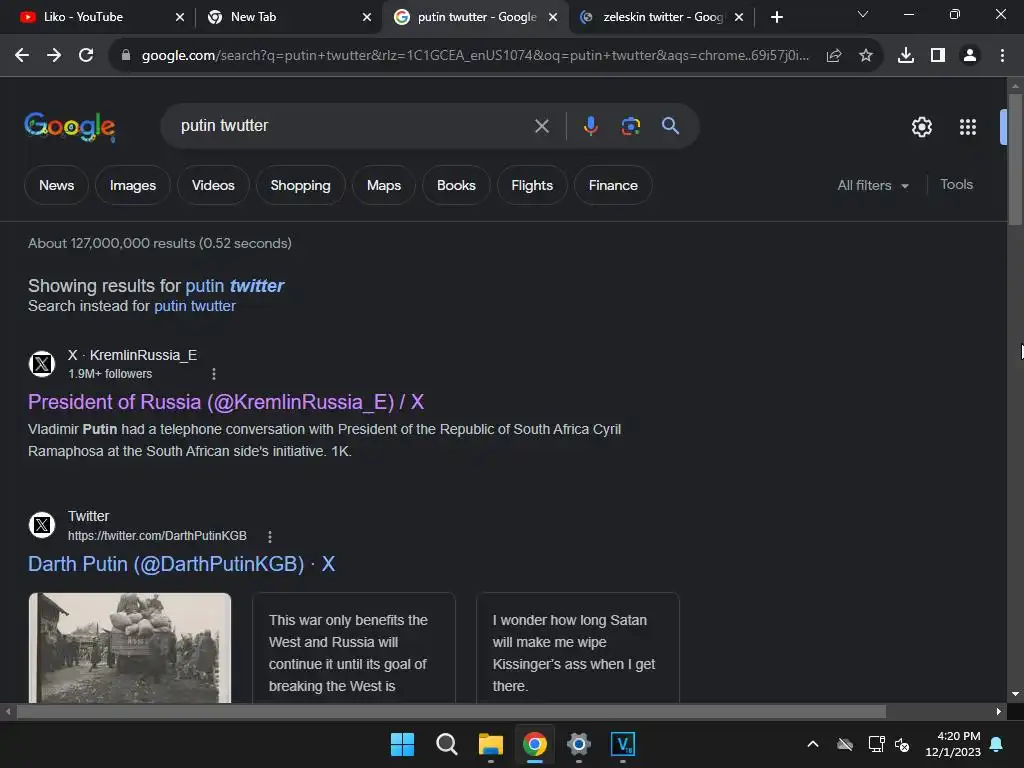
Task: Click the lock icon in address bar
Action: coord(126,56)
